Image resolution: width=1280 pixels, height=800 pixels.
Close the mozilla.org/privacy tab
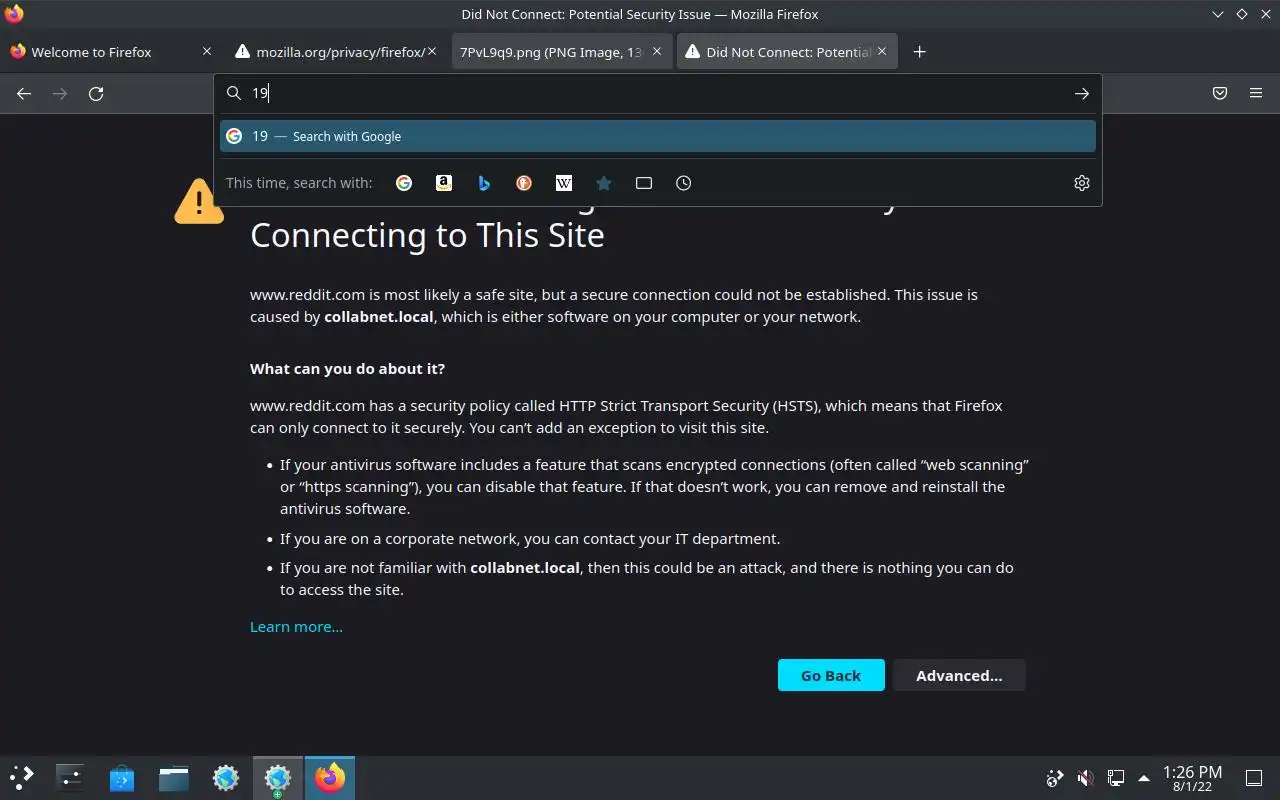tap(432, 51)
